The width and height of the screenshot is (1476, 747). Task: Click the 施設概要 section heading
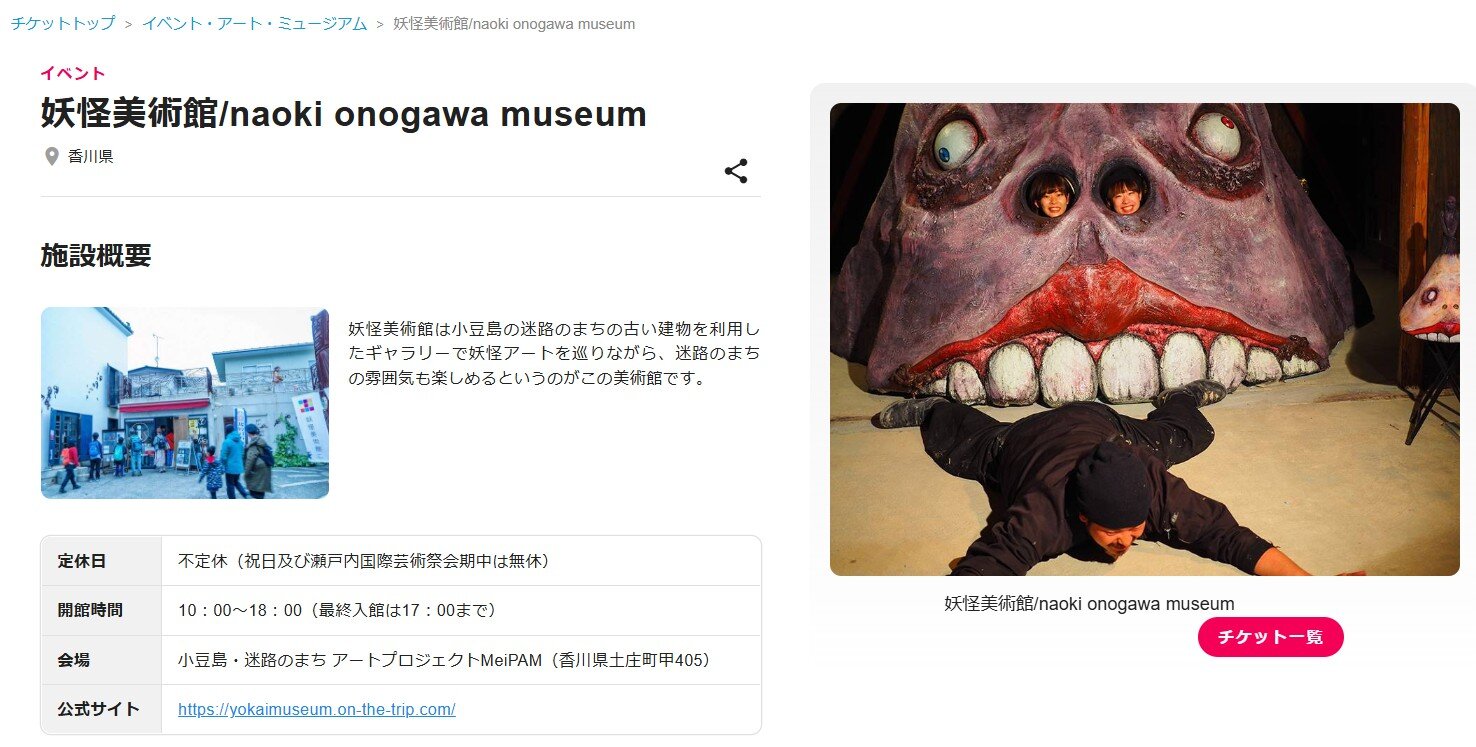tap(96, 256)
